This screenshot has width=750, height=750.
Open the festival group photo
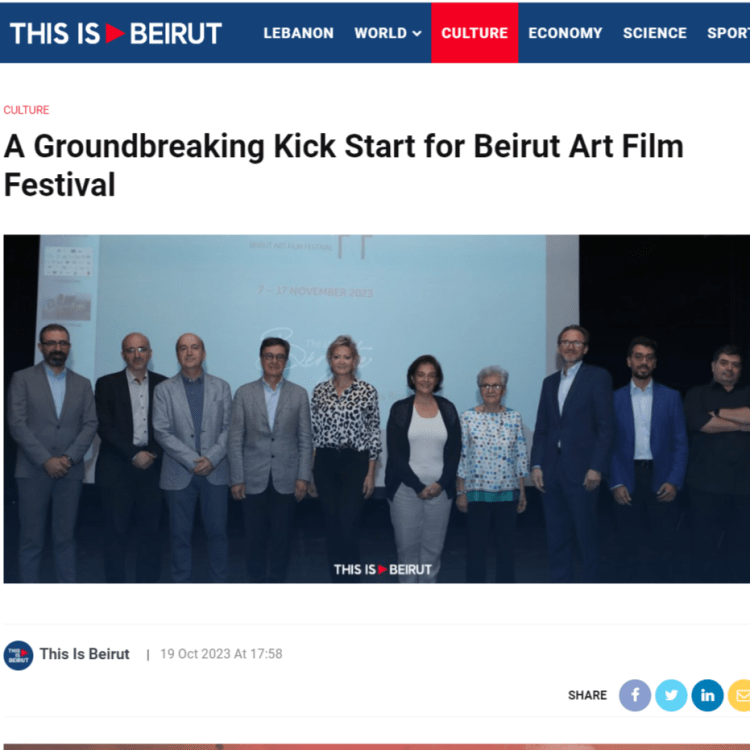(x=376, y=408)
